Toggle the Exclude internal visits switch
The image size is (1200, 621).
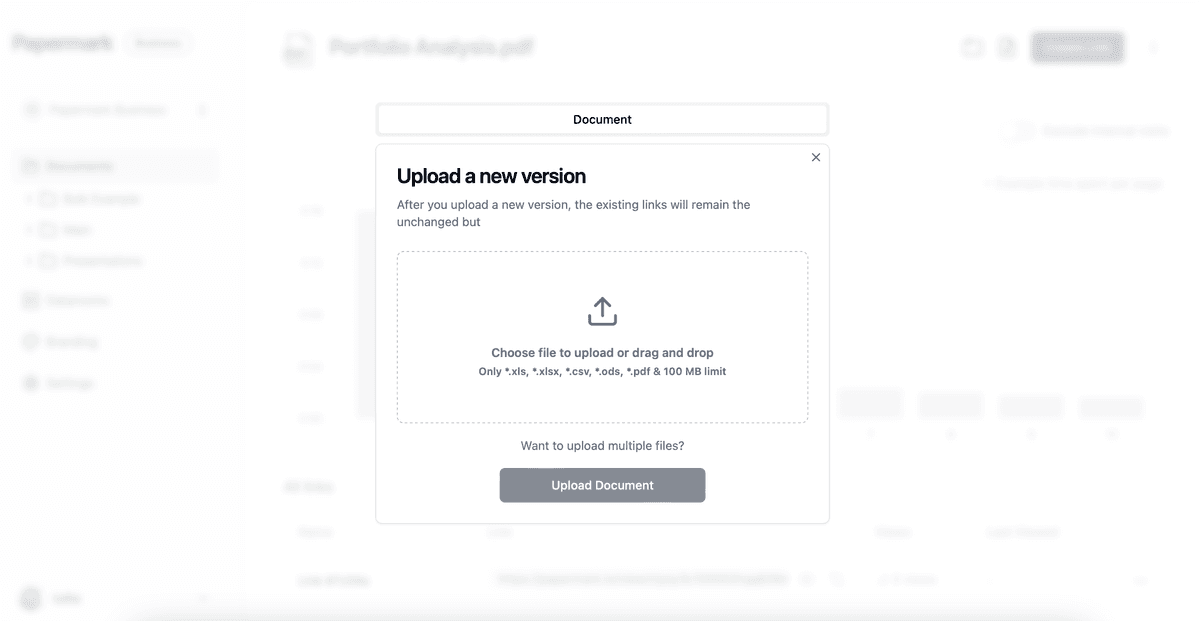click(x=1020, y=131)
